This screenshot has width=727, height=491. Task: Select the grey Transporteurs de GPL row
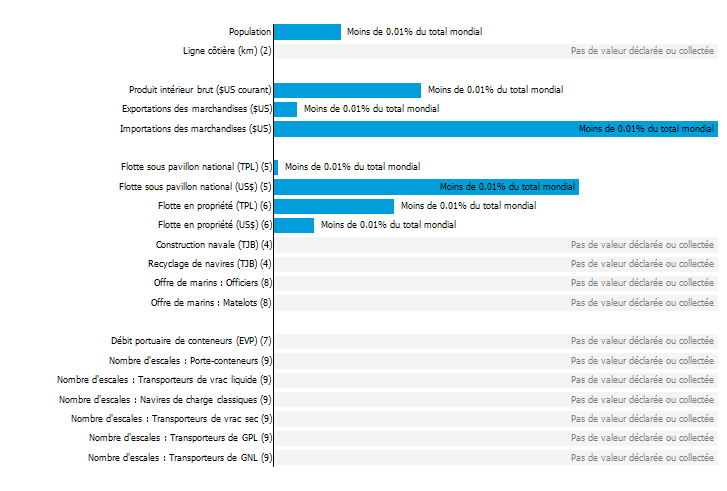click(x=496, y=438)
